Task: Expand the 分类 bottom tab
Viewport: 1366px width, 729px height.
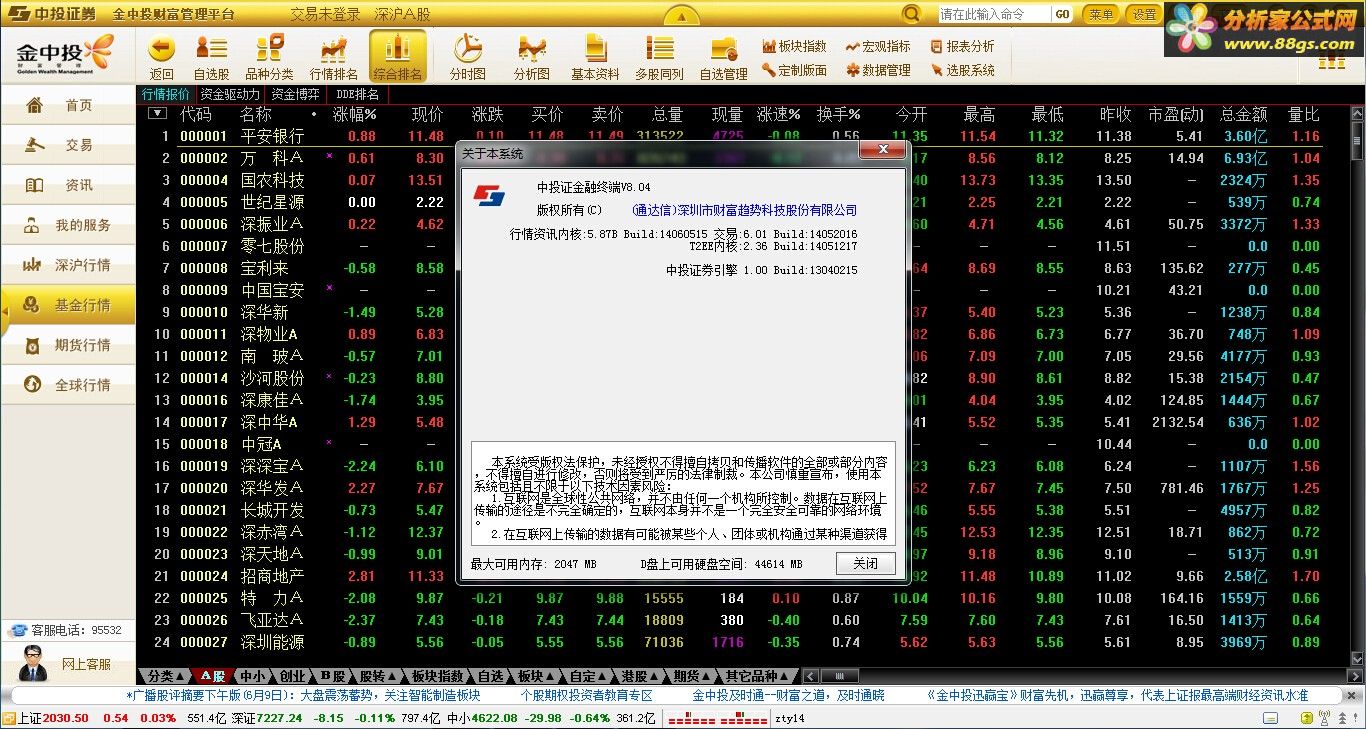Action: tap(164, 676)
